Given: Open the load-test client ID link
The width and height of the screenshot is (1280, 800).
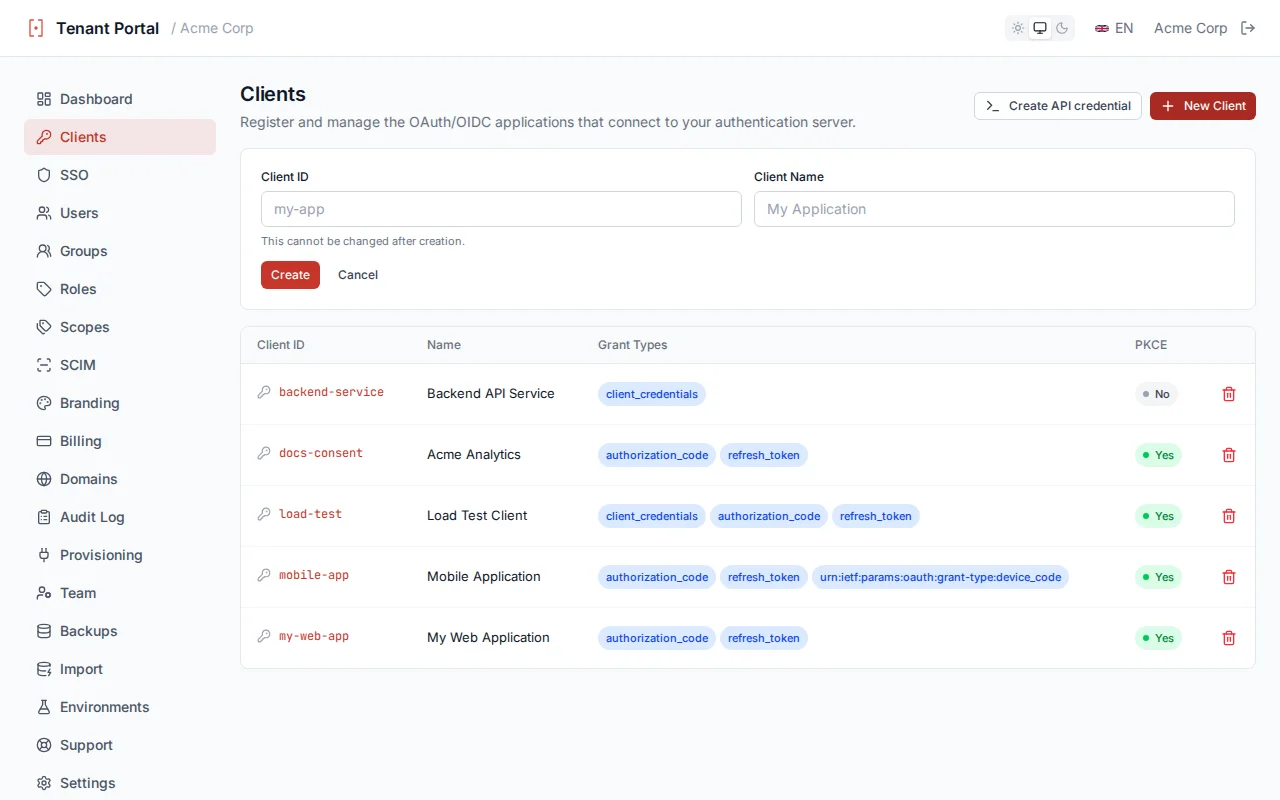Looking at the screenshot, I should [x=310, y=514].
